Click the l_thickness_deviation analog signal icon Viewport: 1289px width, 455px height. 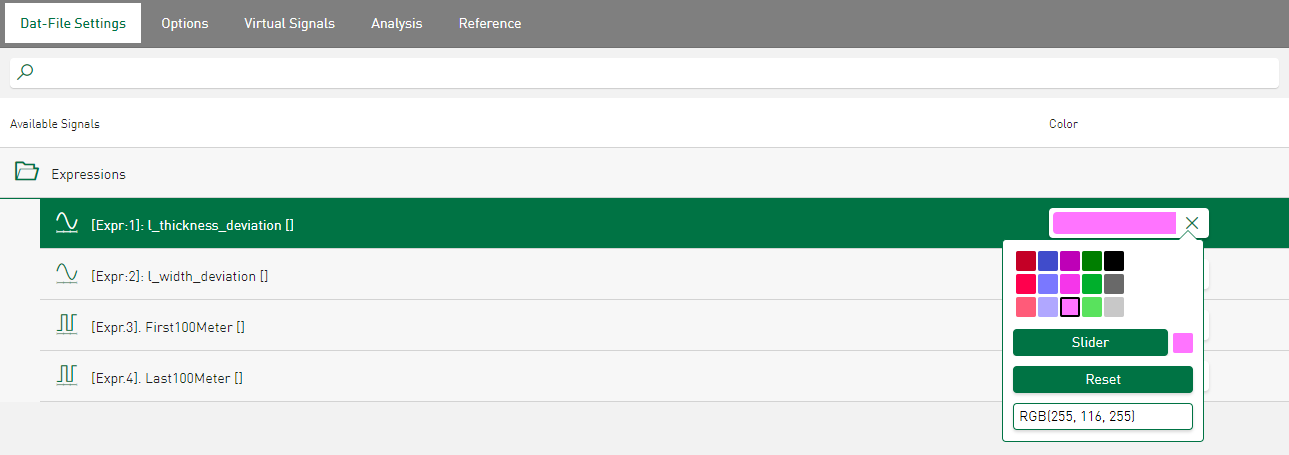coord(67,224)
